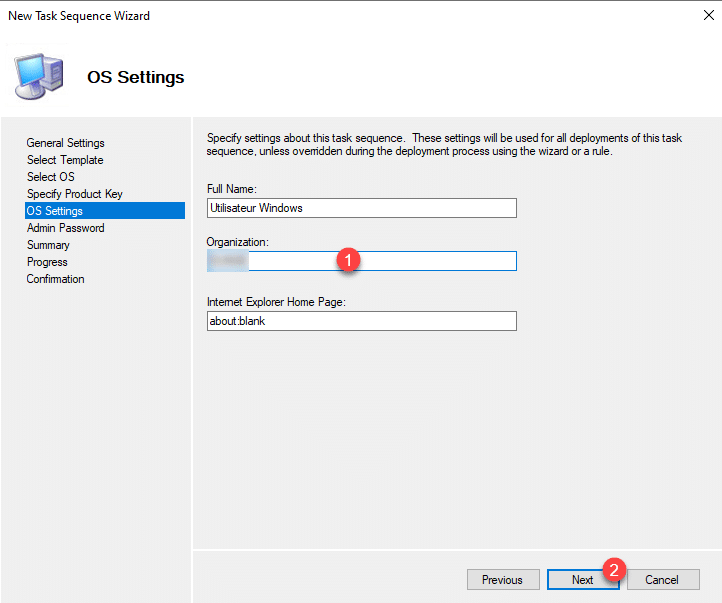Click the red number 2 annotation badge
Screen dimensions: 722x603
[x=616, y=570]
